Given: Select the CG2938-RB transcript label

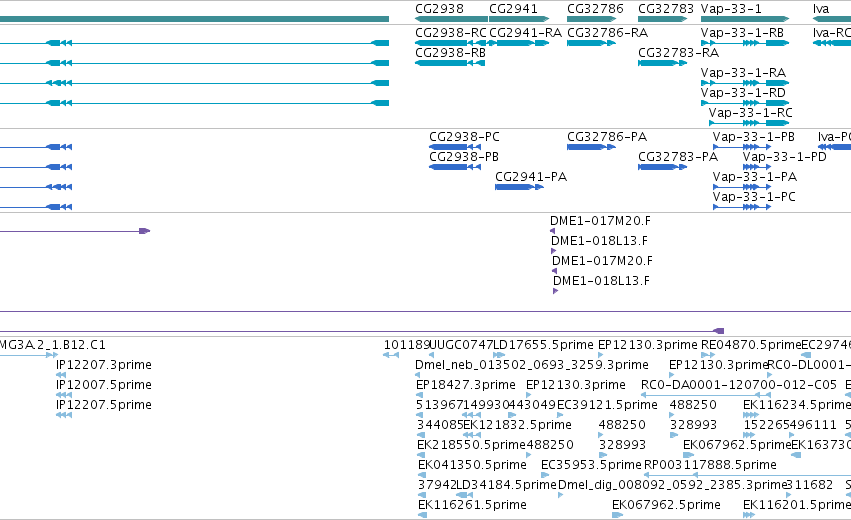Looking at the screenshot, I should tap(450, 53).
